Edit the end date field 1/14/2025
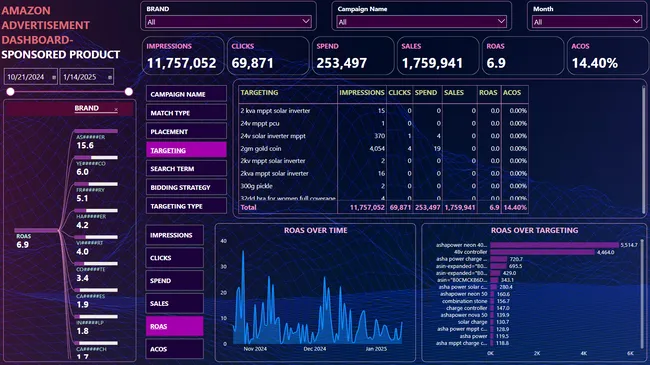Image resolution: width=650 pixels, height=365 pixels. point(87,77)
